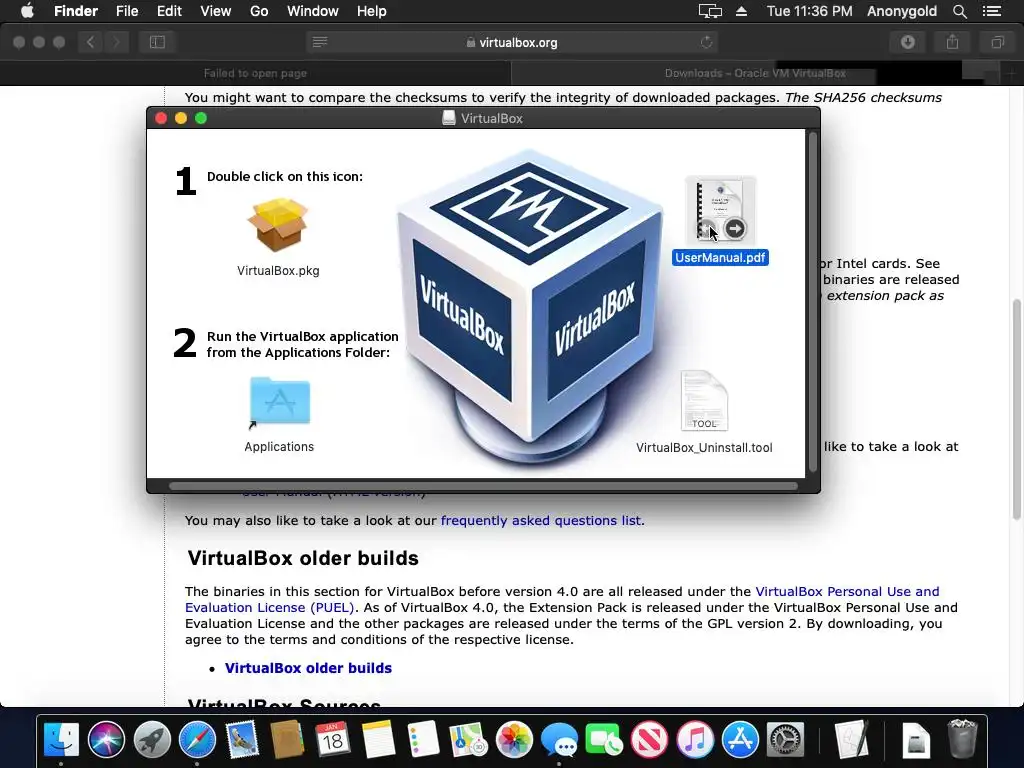Go forward in Safari

coord(116,42)
